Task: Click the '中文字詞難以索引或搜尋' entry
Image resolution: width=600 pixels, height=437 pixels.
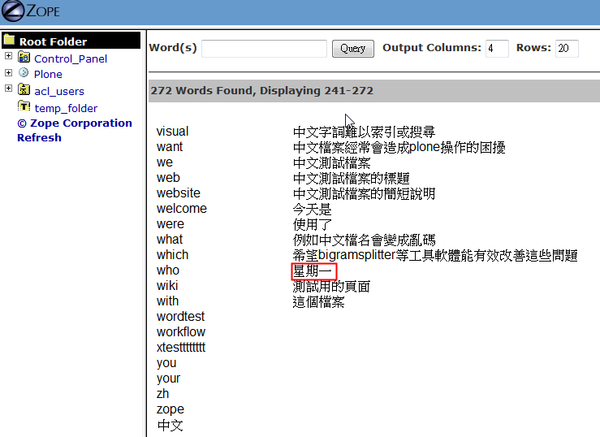Action: click(x=364, y=132)
